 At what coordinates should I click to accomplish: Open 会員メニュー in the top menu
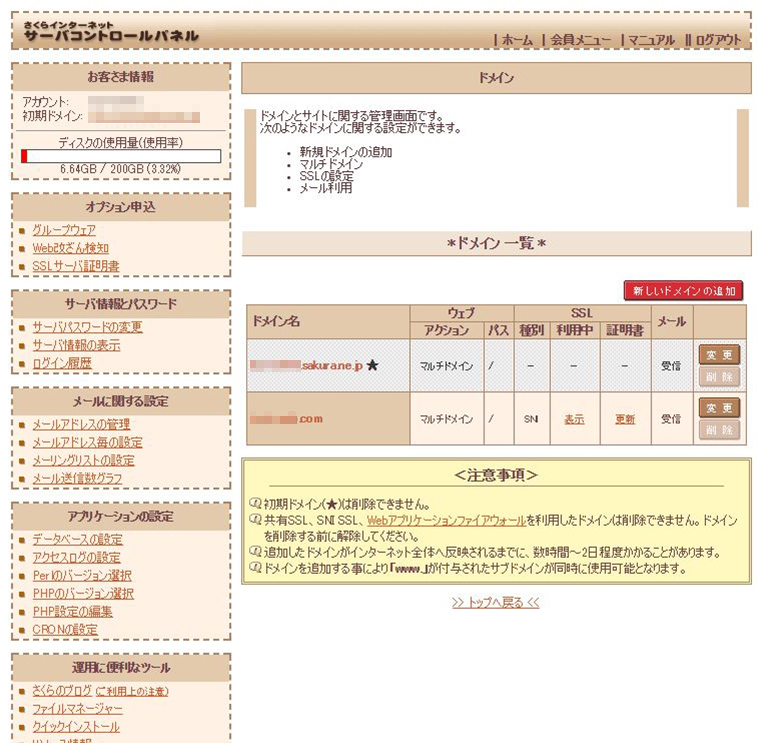click(580, 39)
